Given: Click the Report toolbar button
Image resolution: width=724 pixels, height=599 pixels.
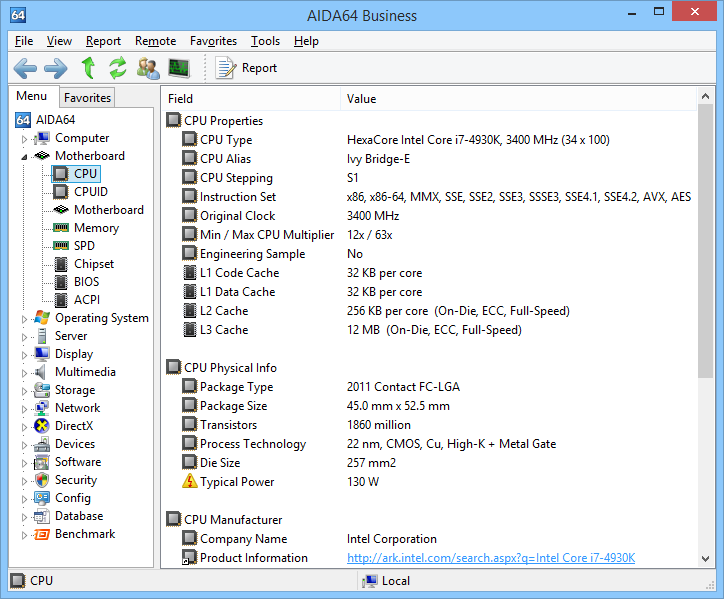Looking at the screenshot, I should [247, 68].
